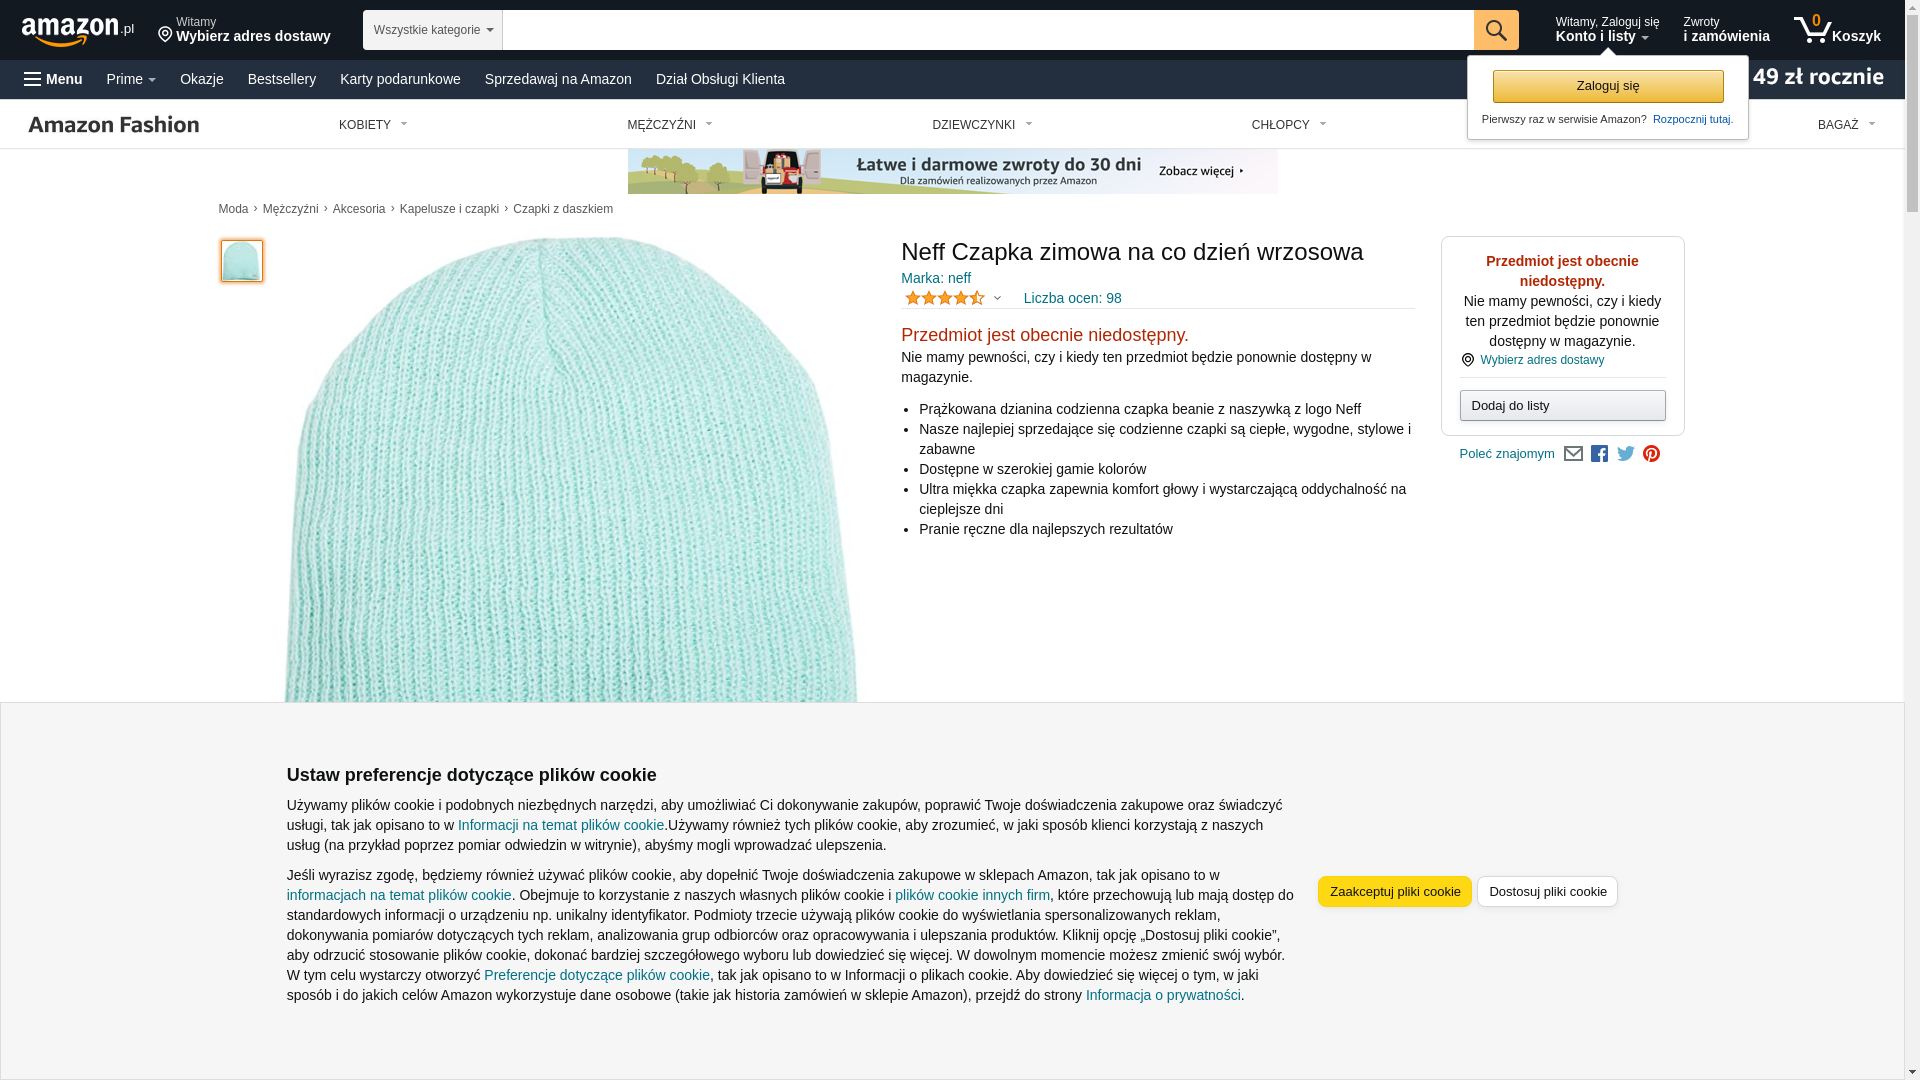Viewport: 1920px width, 1080px height.
Task: Open the Bestsellery menu item
Action: pos(281,79)
